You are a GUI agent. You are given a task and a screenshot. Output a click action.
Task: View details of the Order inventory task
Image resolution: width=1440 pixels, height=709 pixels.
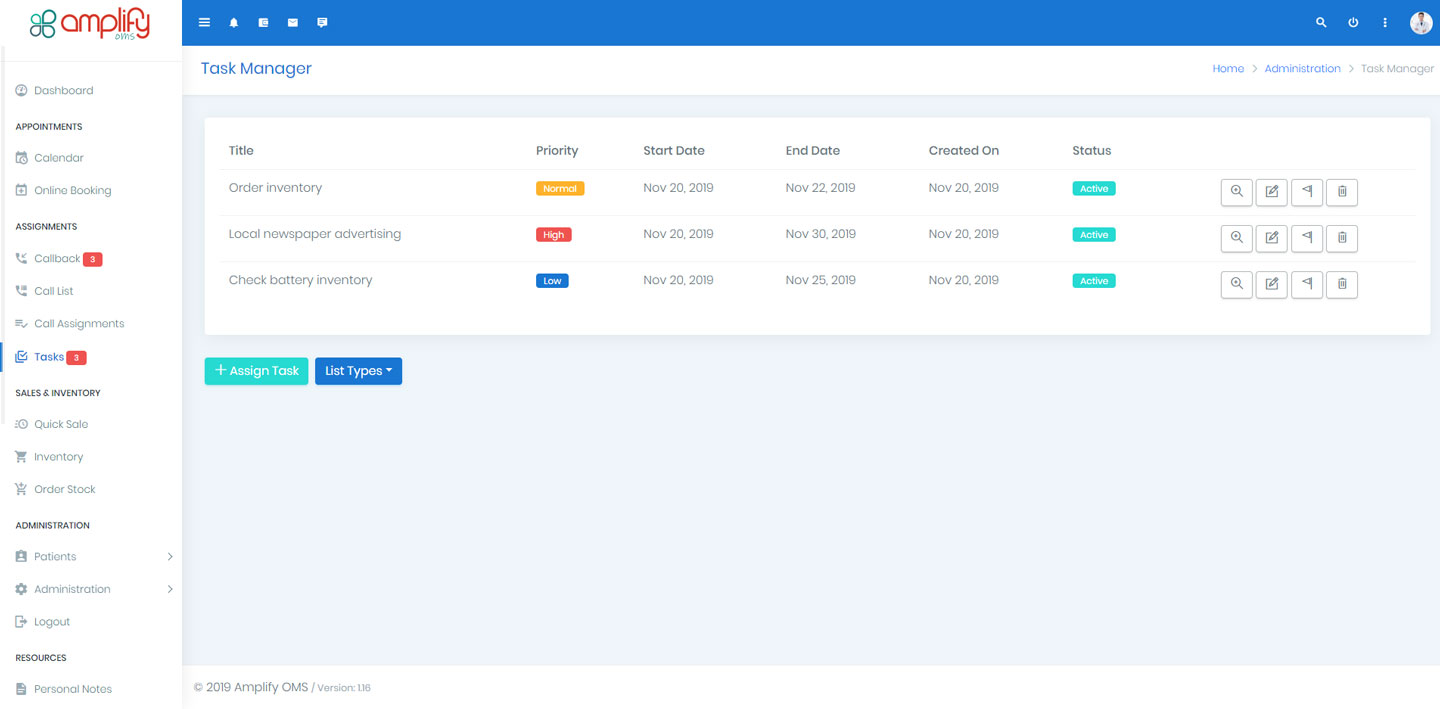click(x=1236, y=192)
